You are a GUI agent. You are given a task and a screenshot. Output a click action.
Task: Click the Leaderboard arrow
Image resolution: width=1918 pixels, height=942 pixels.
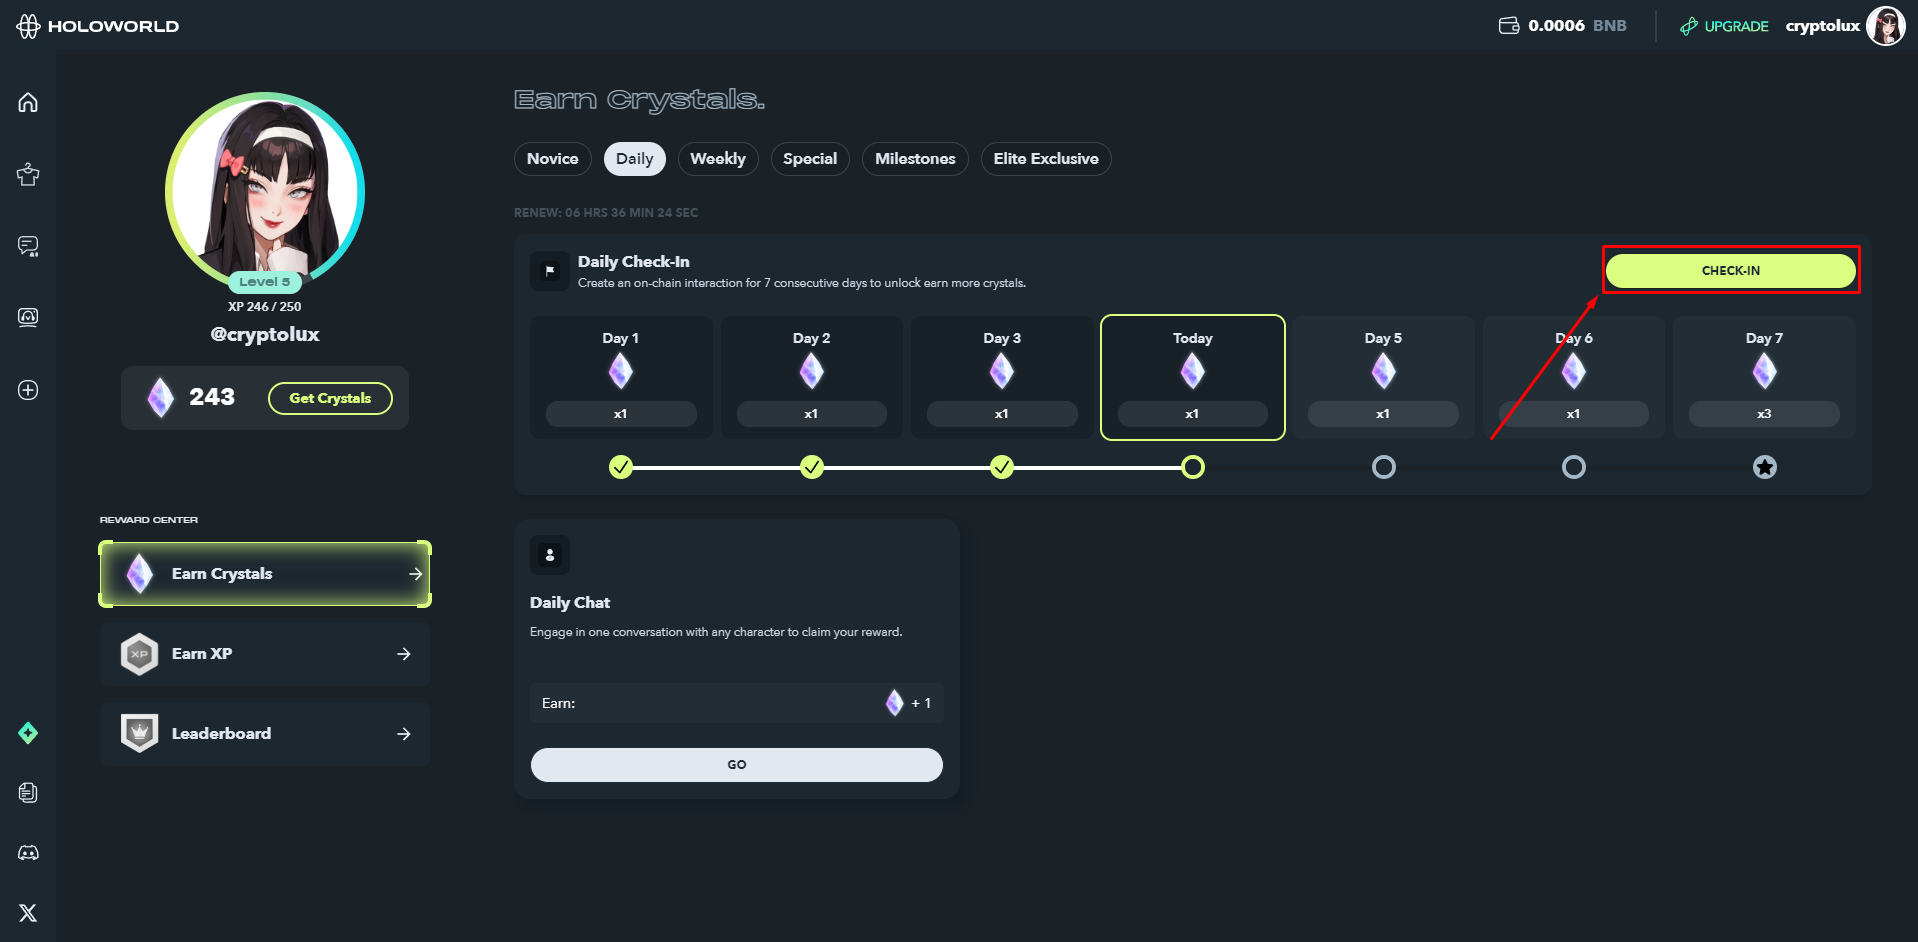pos(404,734)
